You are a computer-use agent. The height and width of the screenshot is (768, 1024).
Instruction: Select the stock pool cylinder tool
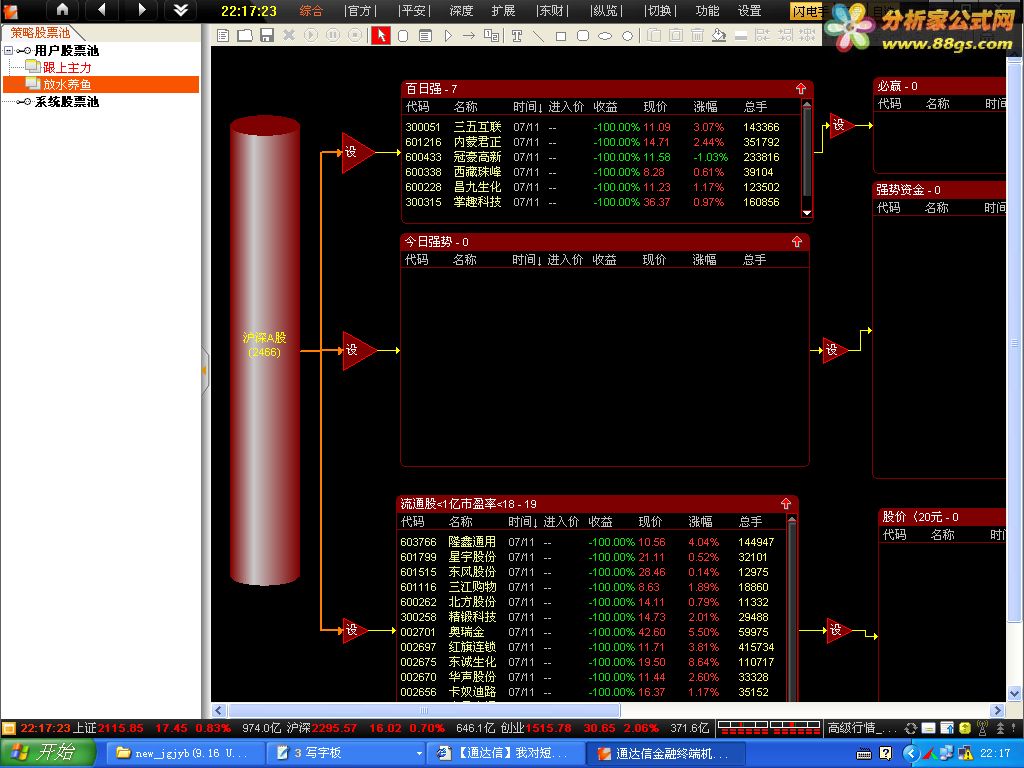coord(404,36)
